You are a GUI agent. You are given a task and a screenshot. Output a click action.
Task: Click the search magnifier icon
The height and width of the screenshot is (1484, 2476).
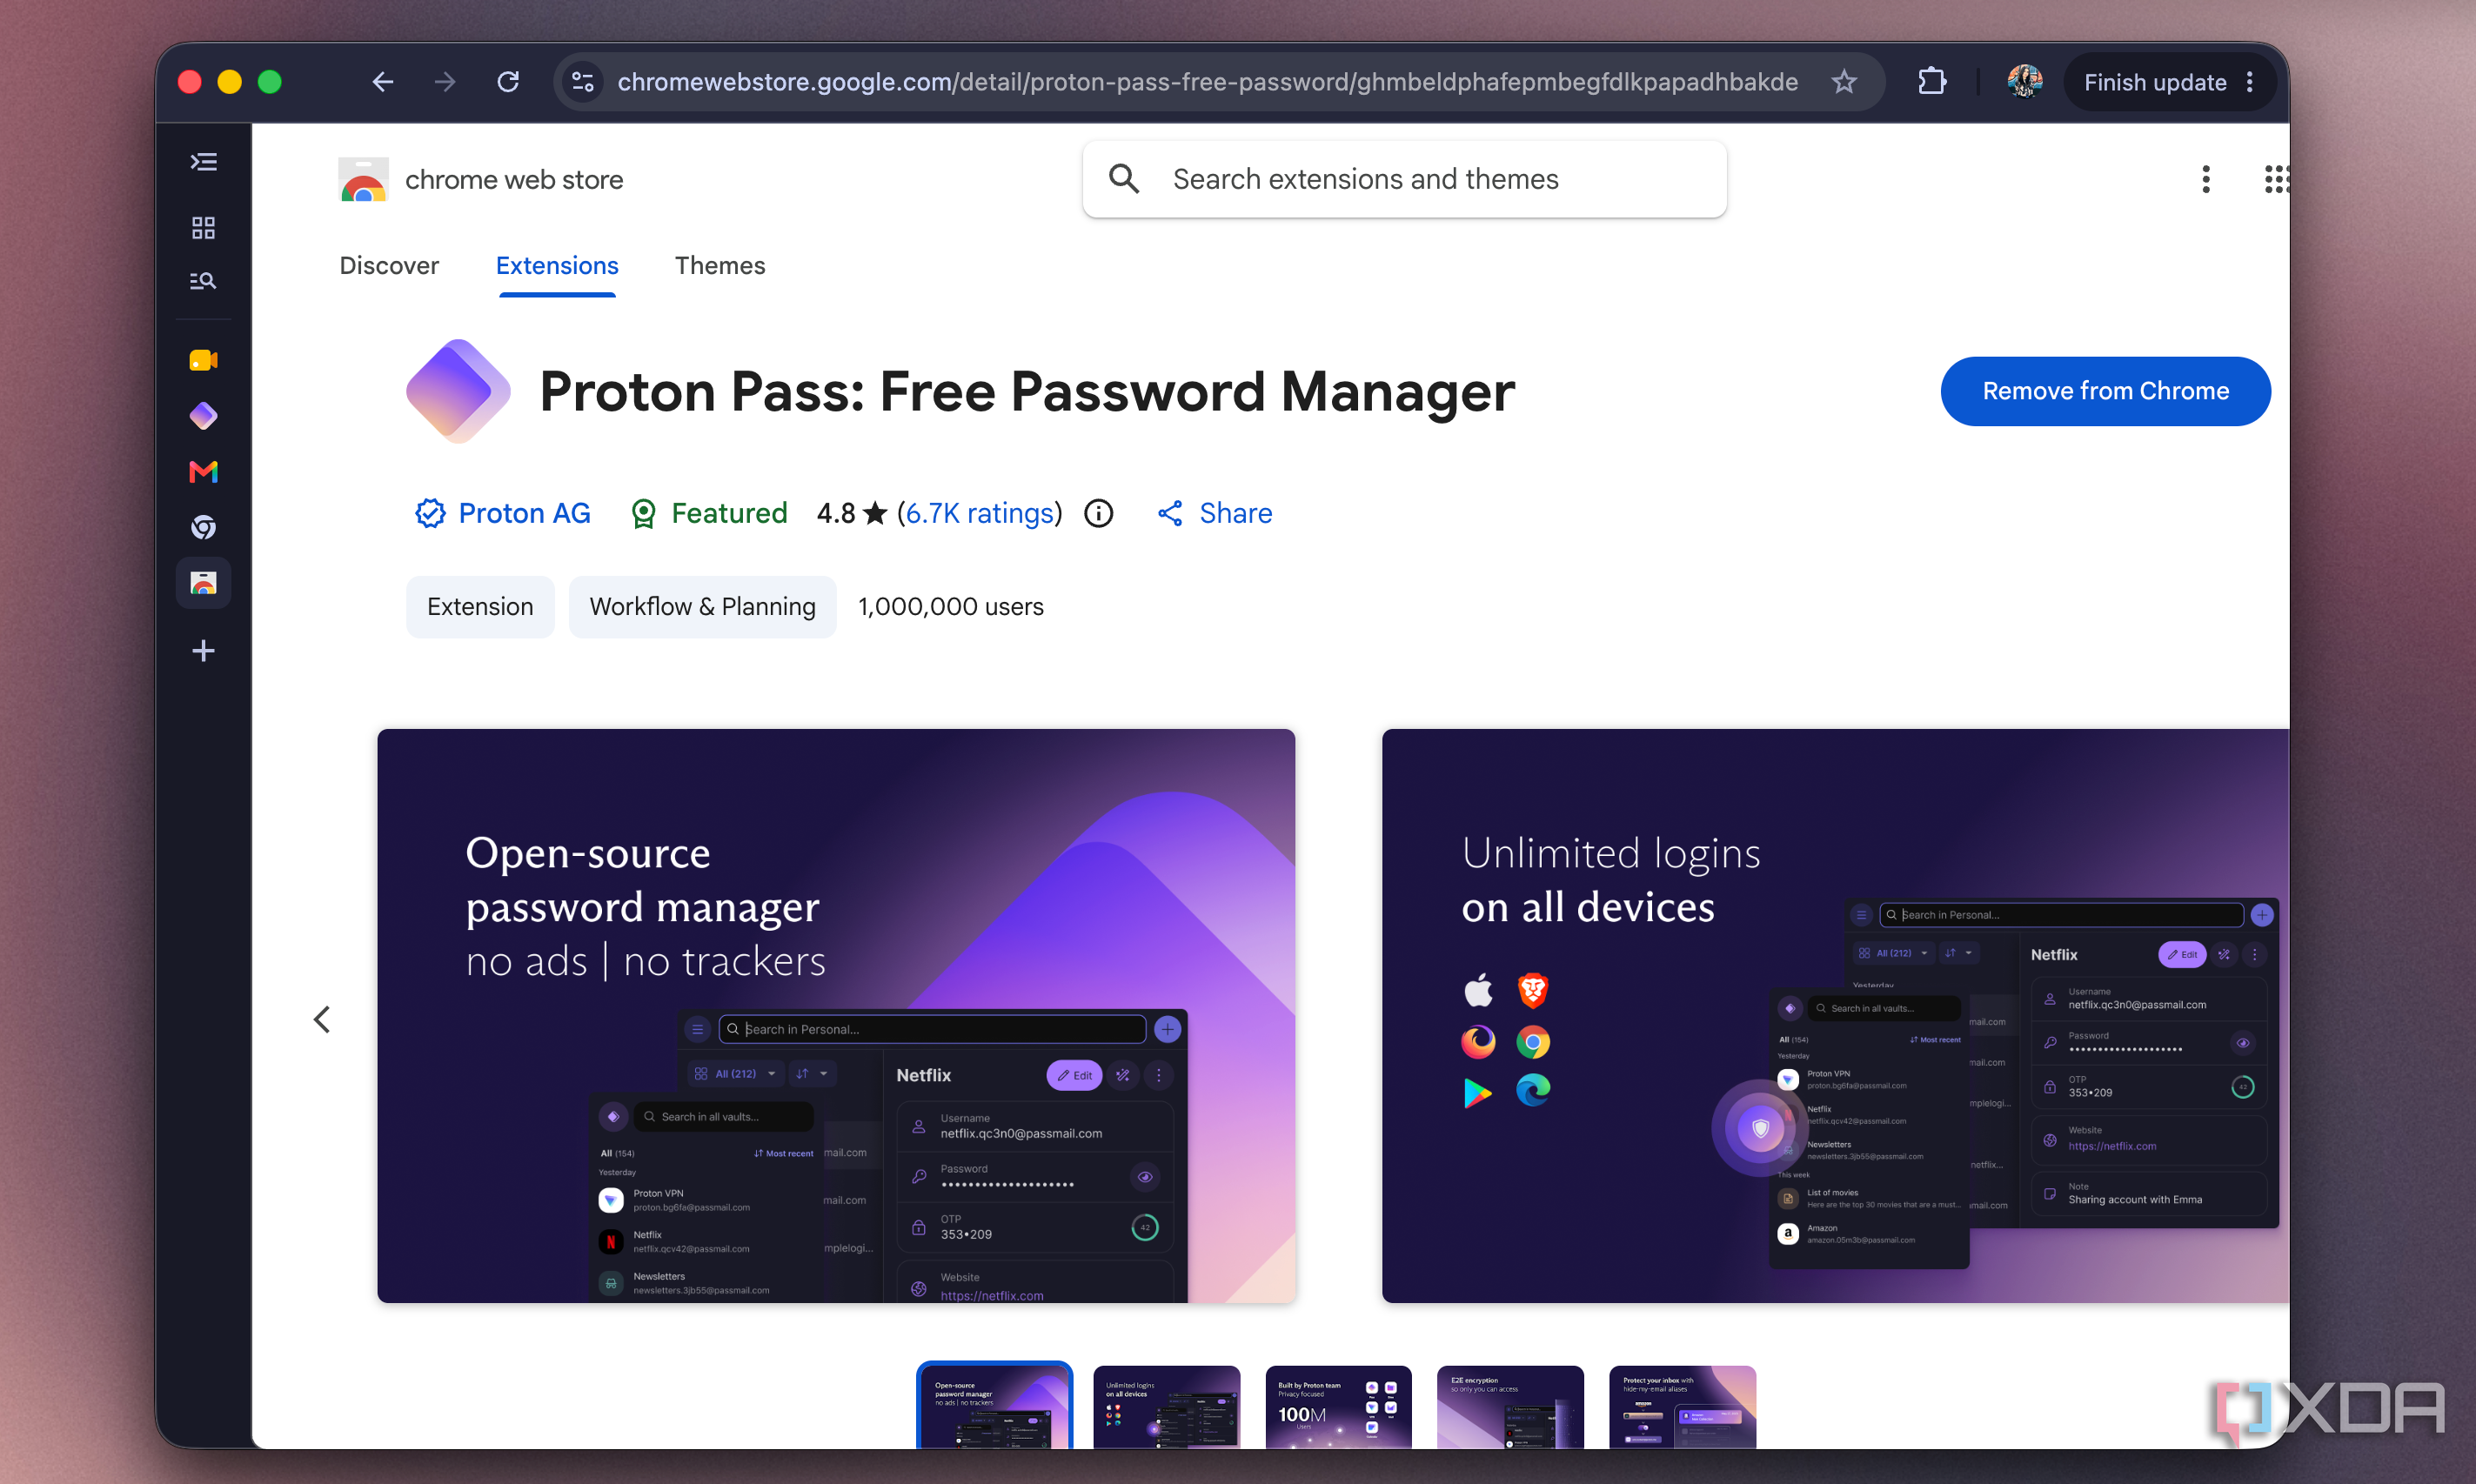(x=1124, y=179)
